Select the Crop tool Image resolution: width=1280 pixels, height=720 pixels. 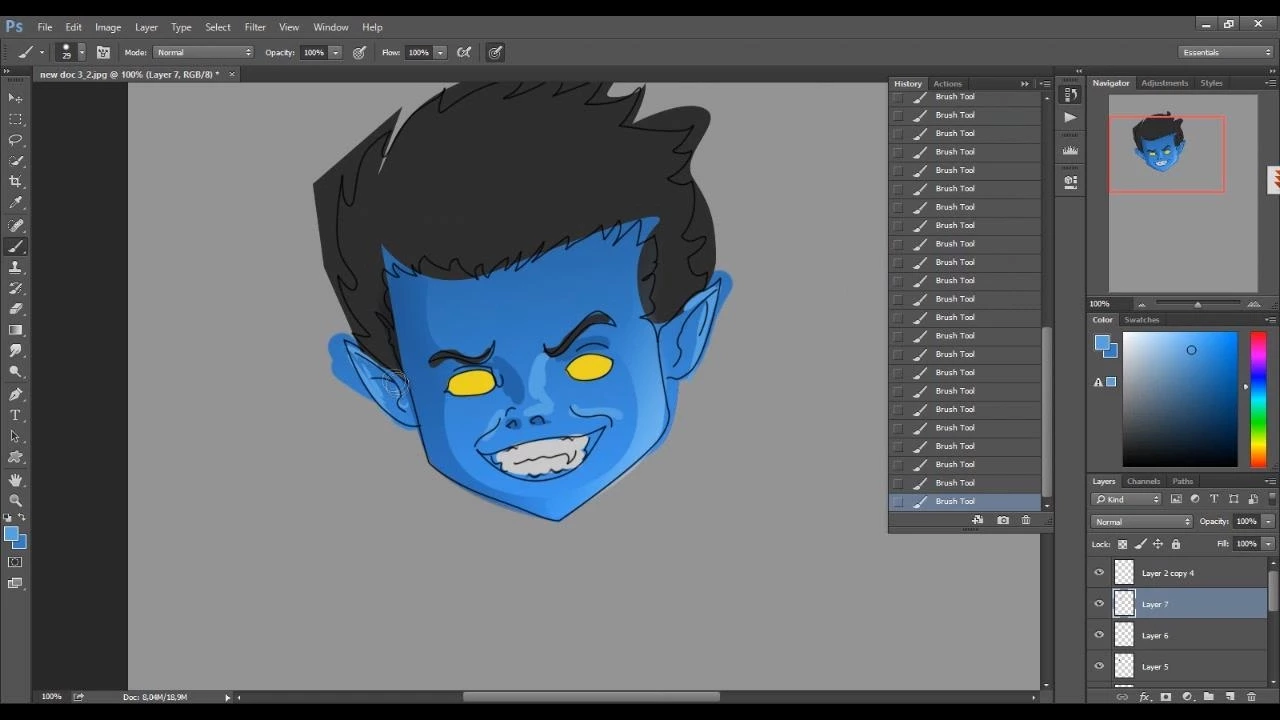pyautogui.click(x=15, y=182)
